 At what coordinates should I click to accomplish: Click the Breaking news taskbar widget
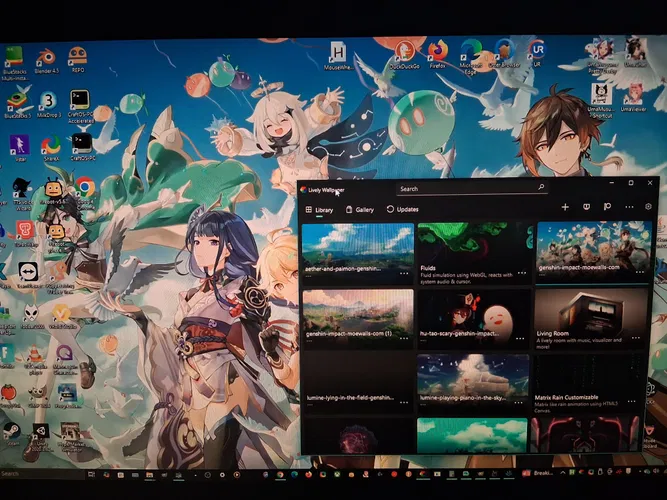point(538,473)
